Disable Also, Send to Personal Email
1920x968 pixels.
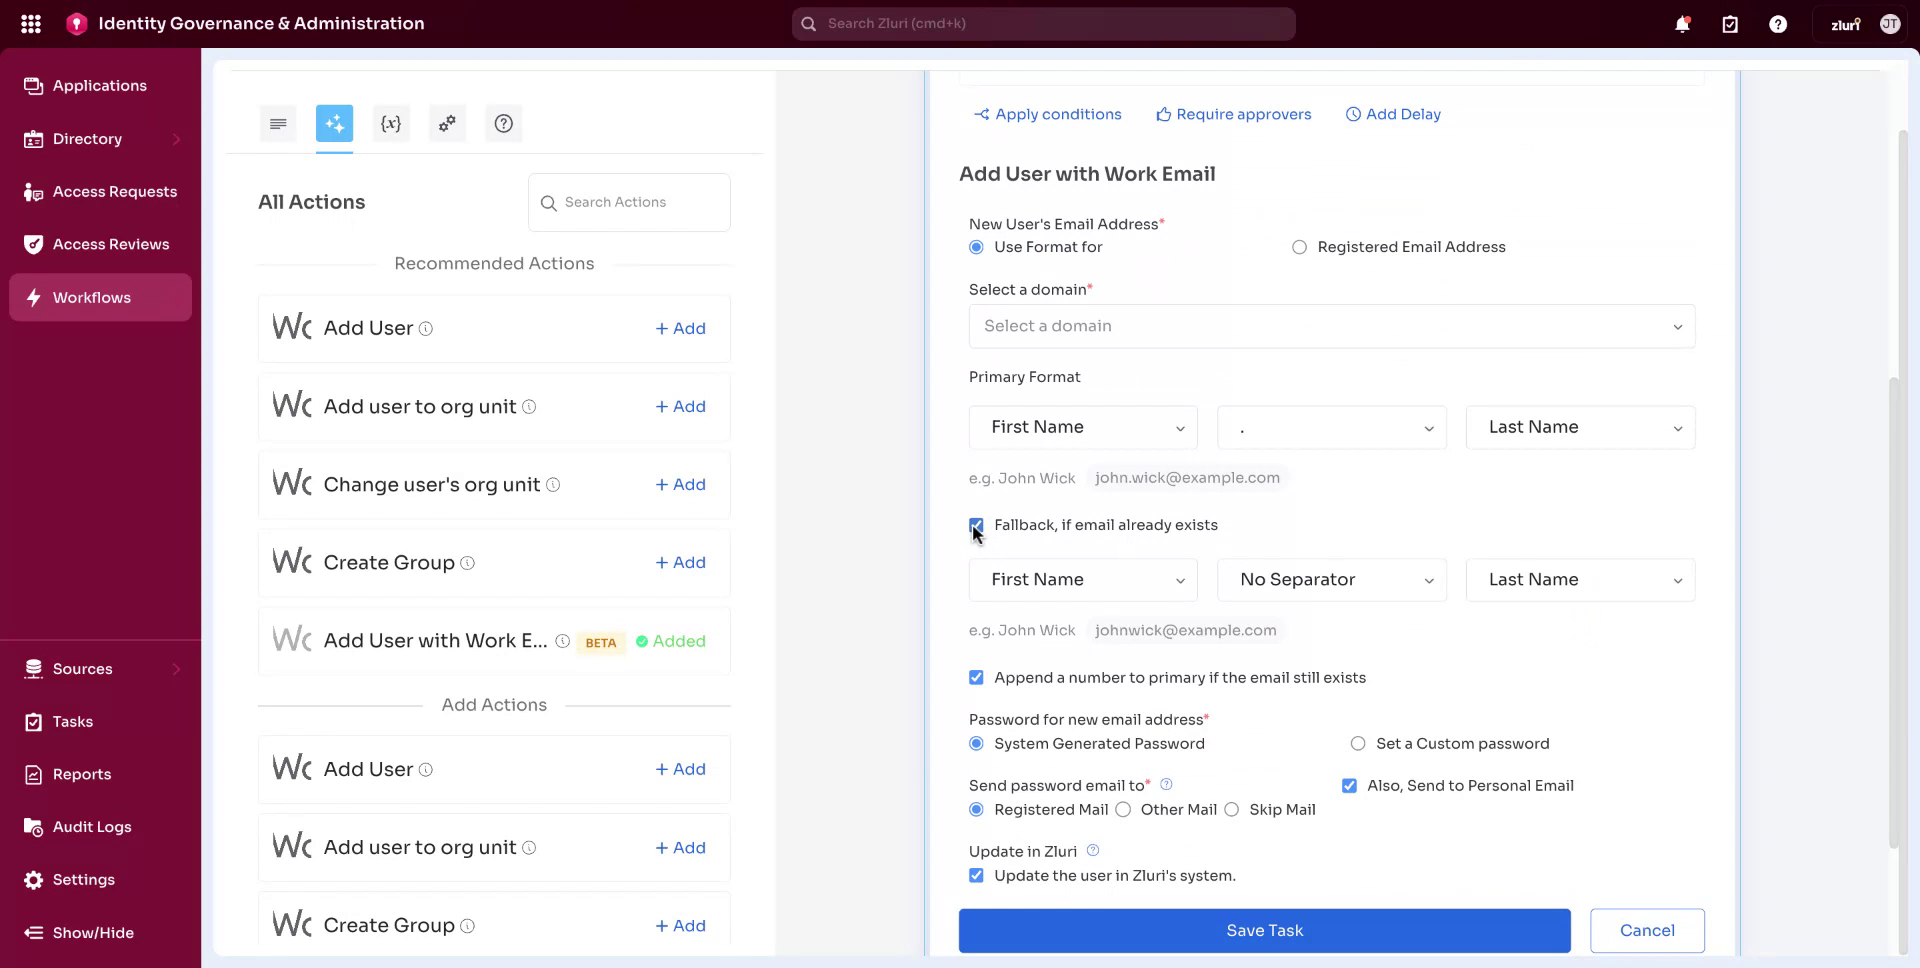tap(1350, 785)
